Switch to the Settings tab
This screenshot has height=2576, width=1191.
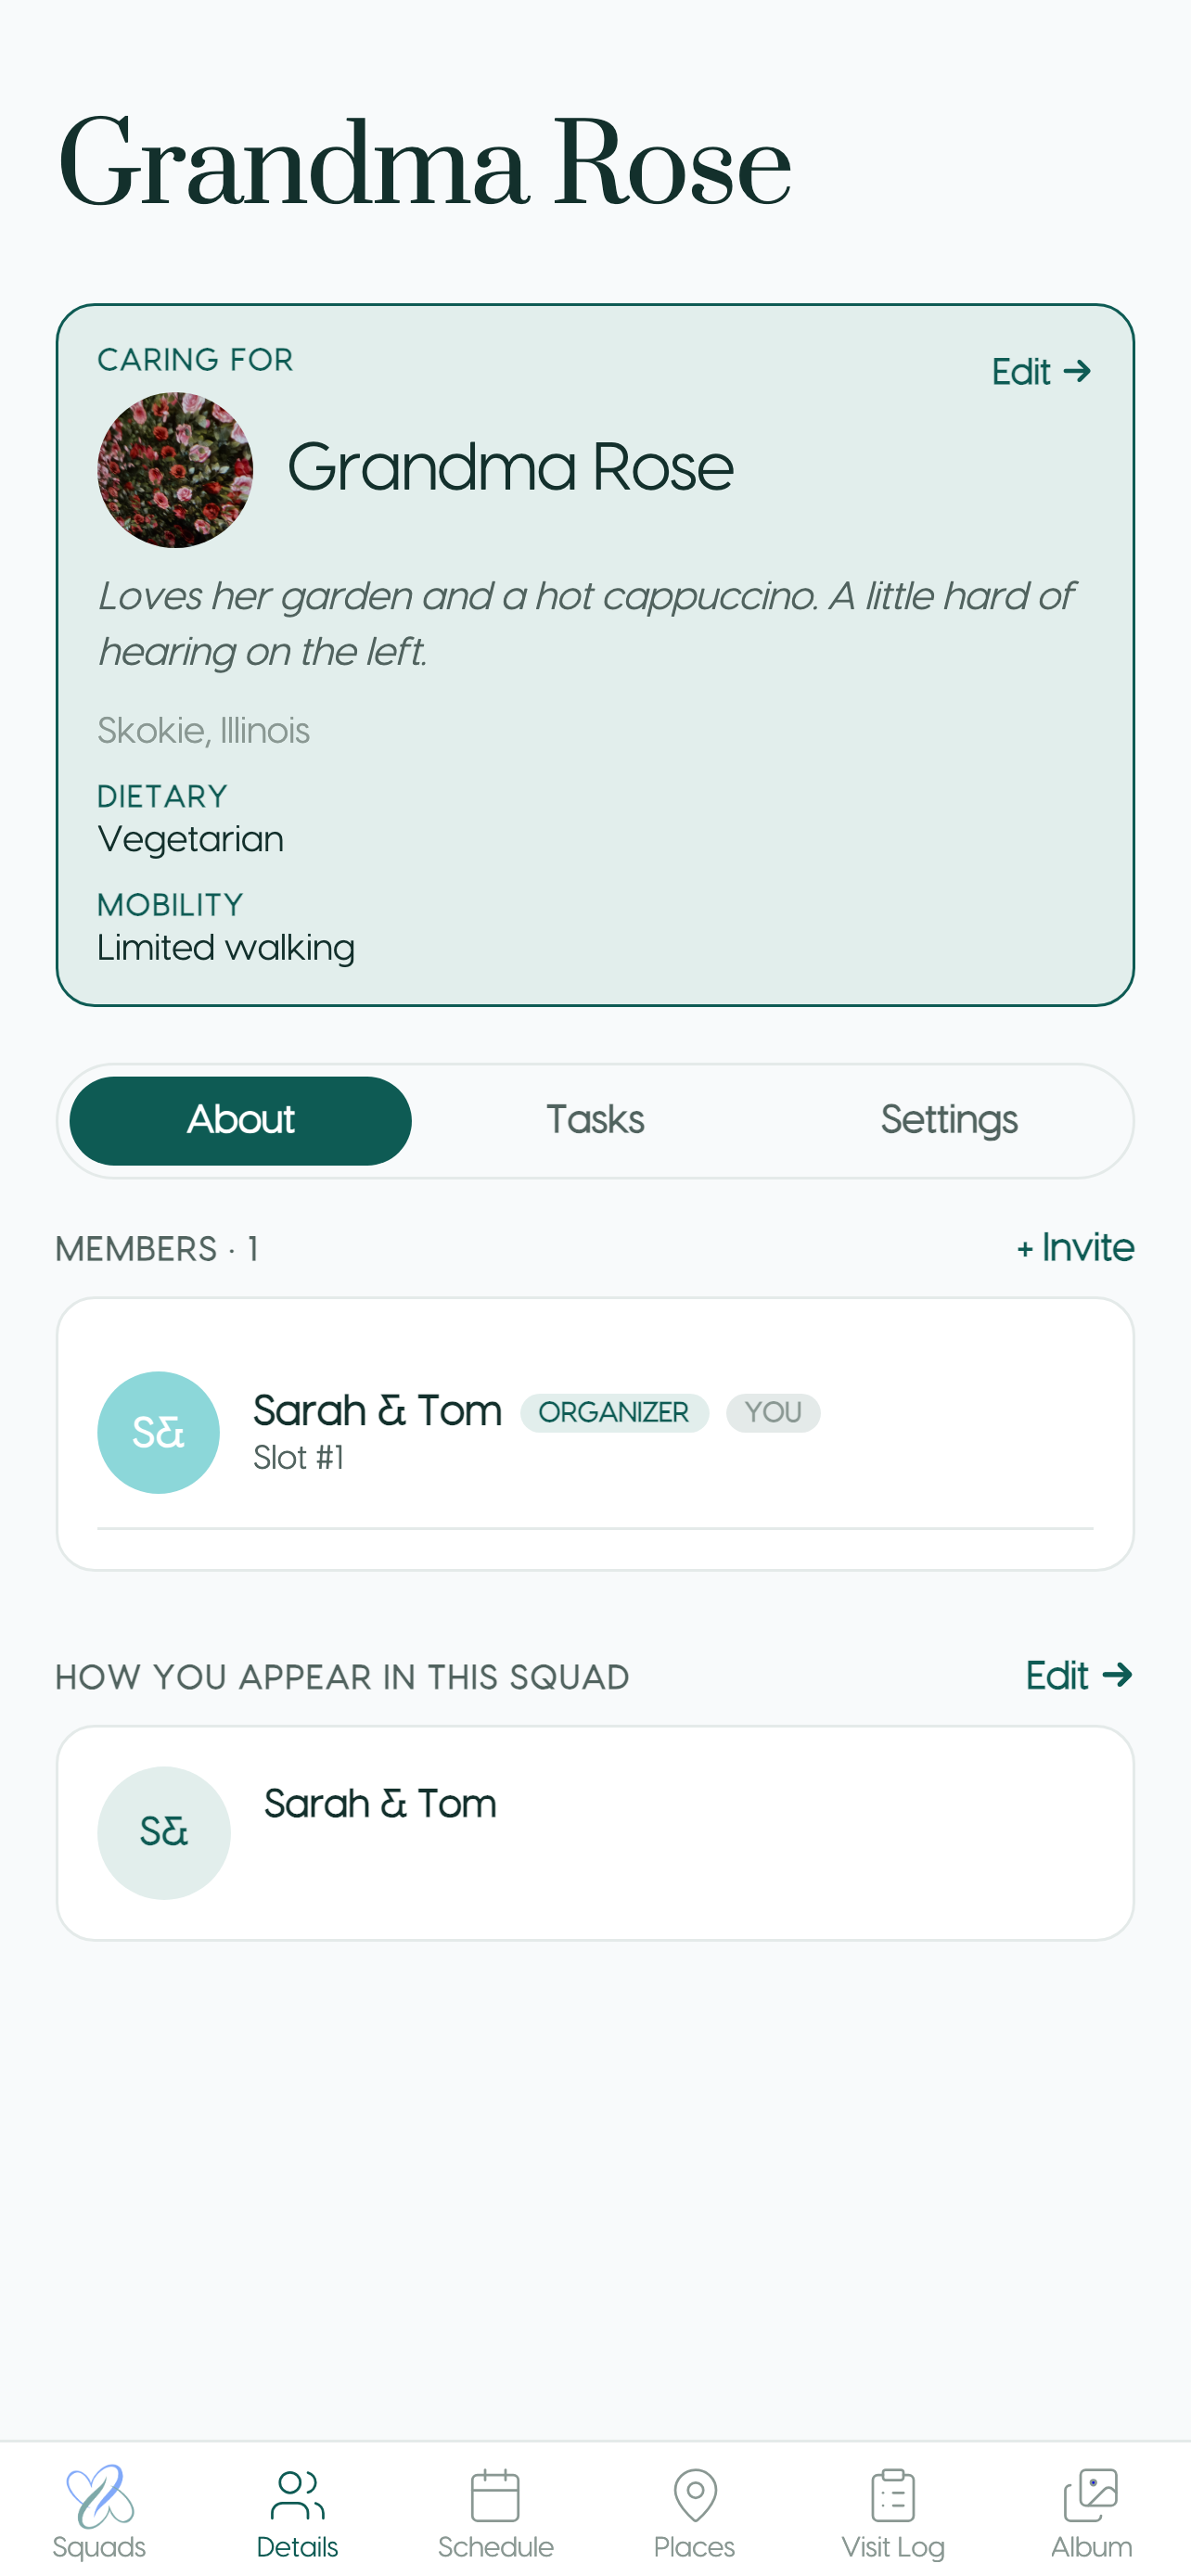click(x=949, y=1121)
